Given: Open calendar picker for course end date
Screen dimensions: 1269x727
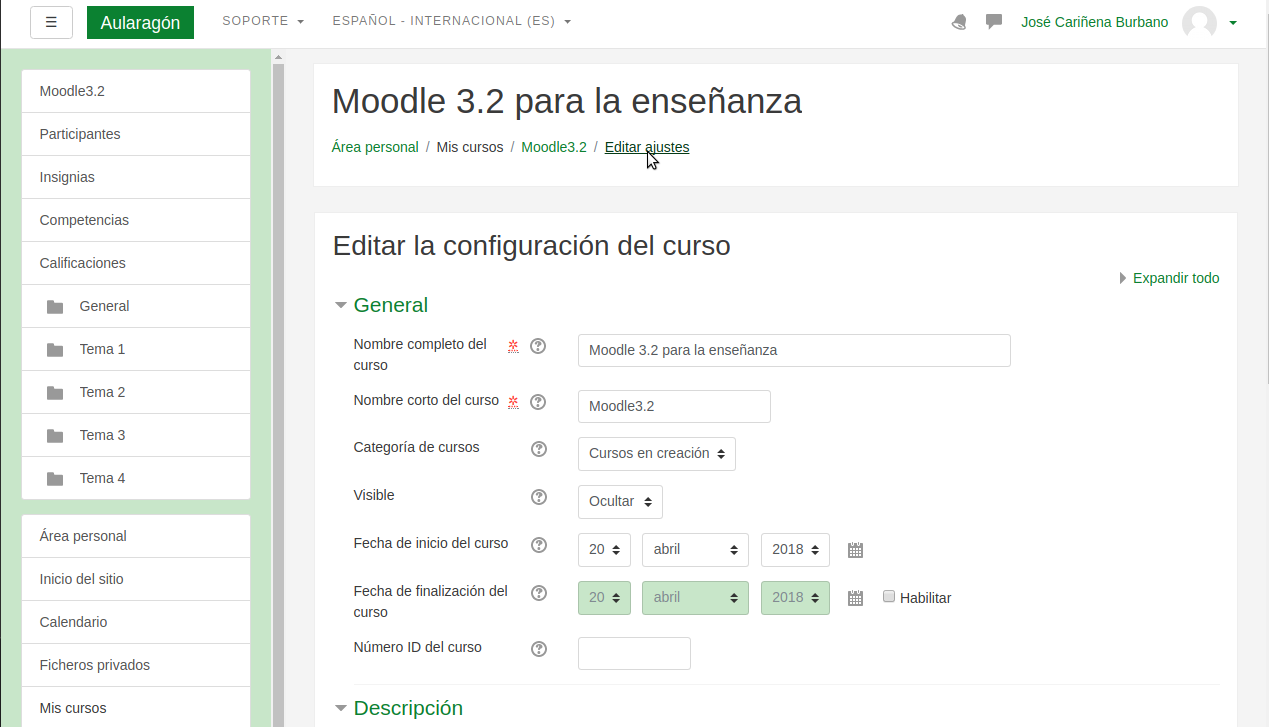Looking at the screenshot, I should [855, 598].
